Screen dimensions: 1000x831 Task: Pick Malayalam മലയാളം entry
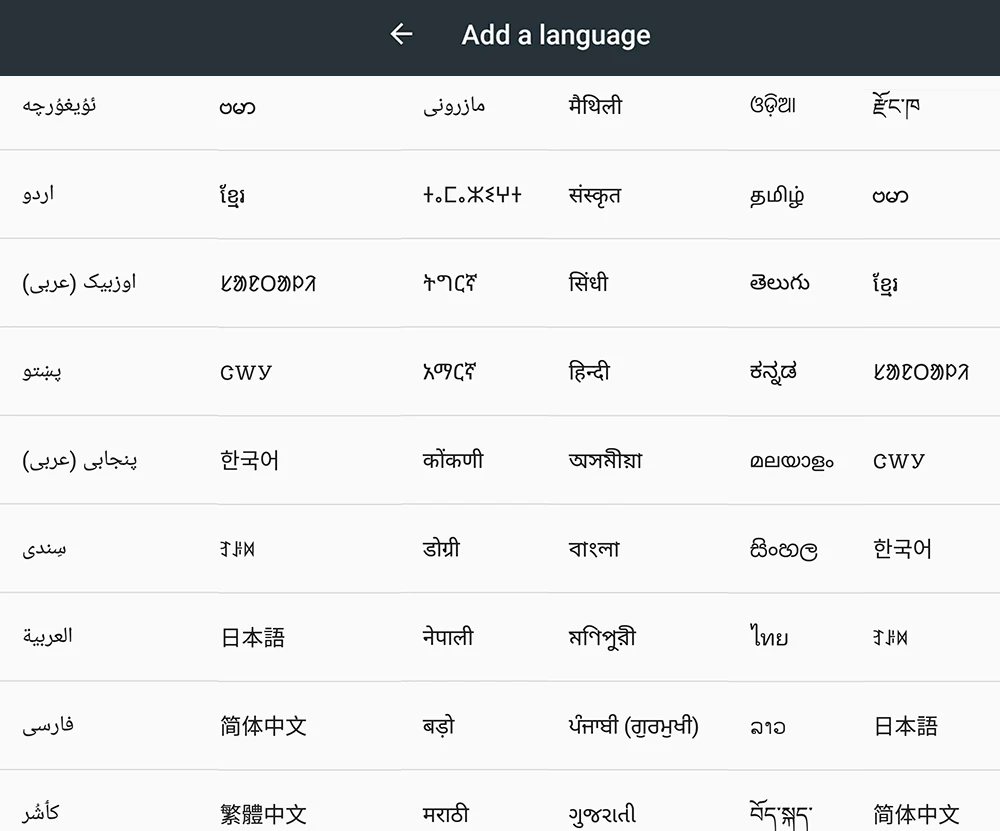point(791,460)
